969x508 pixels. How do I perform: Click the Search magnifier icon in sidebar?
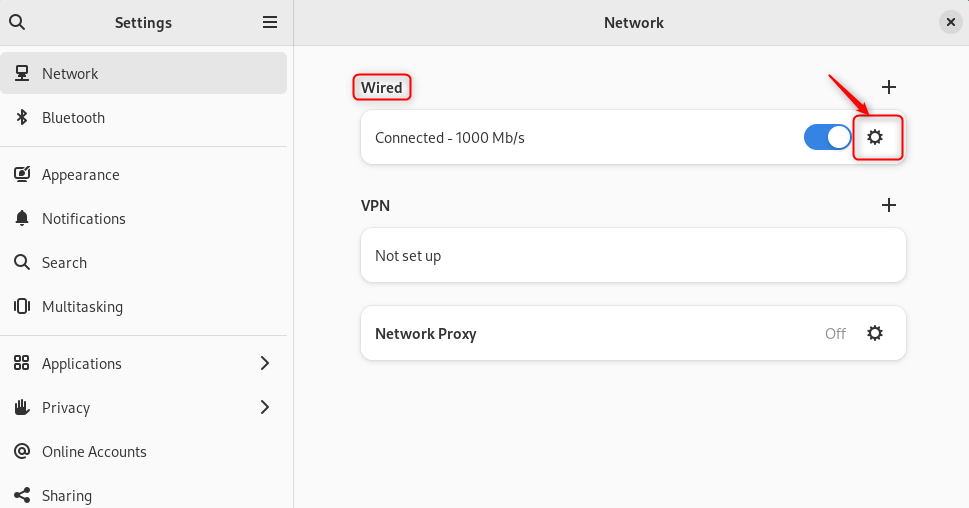[x=22, y=262]
